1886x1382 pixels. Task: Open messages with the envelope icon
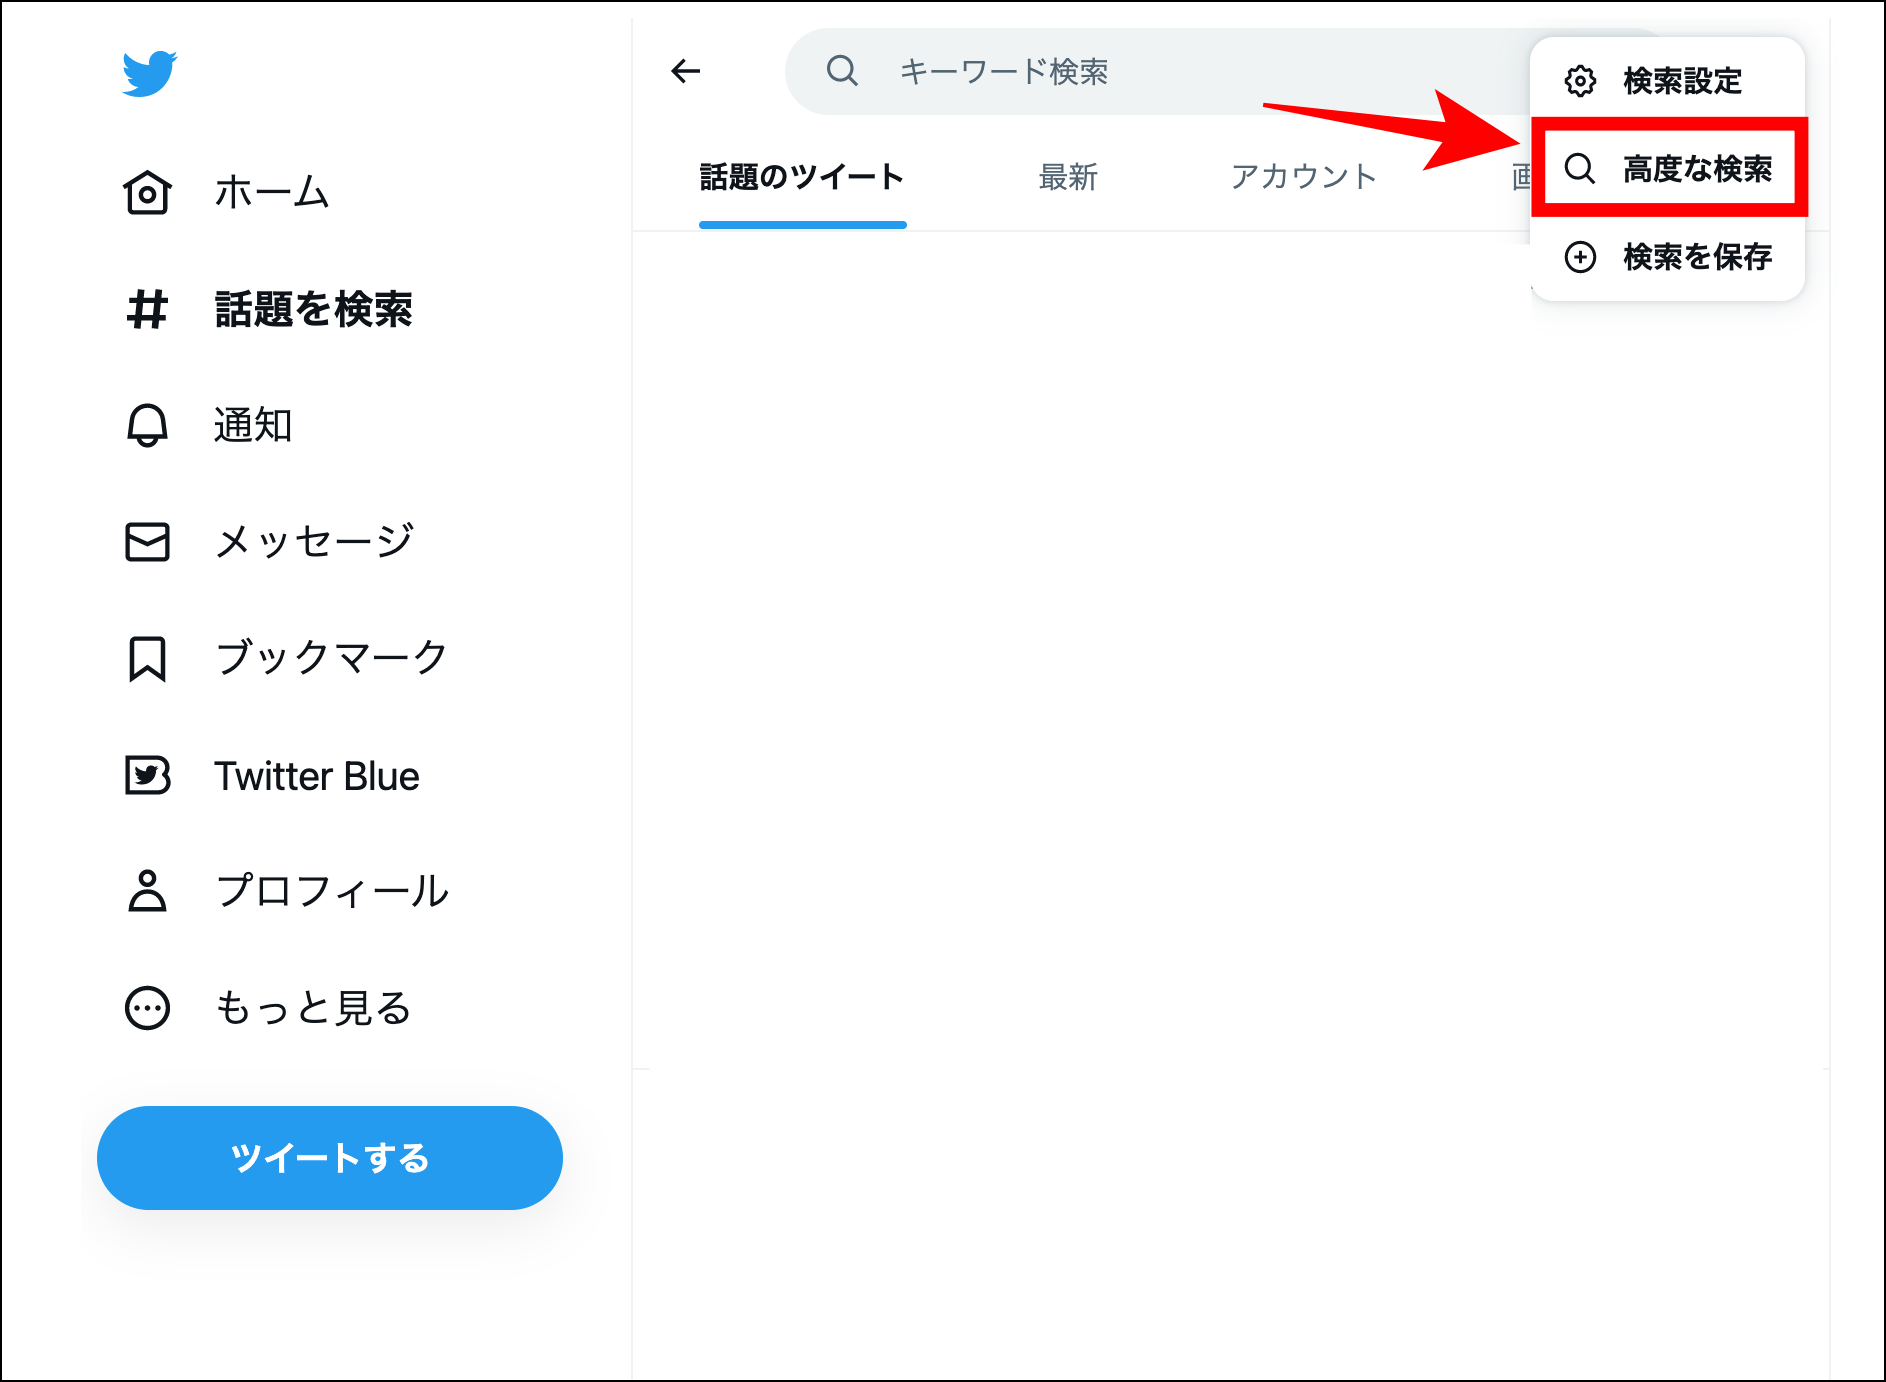pos(146,541)
